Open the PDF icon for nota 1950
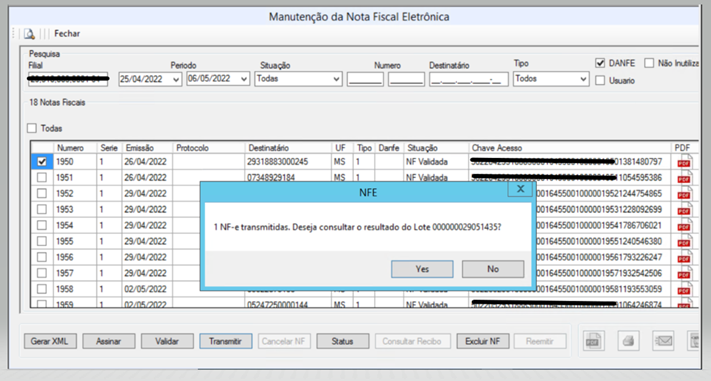The width and height of the screenshot is (711, 381). [683, 162]
